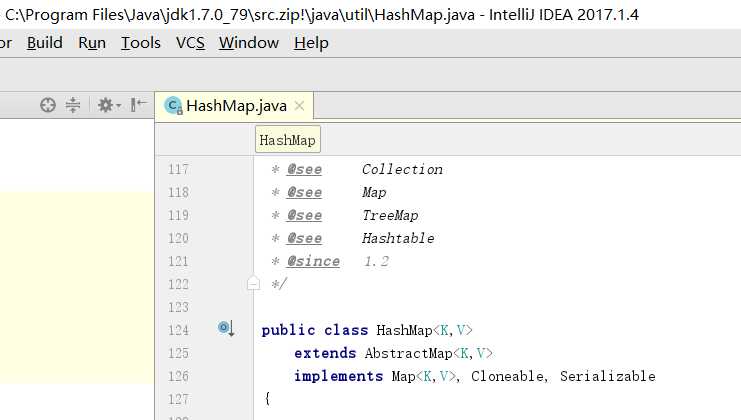The height and width of the screenshot is (420, 741).
Task: Open the VCS menu
Action: click(190, 43)
